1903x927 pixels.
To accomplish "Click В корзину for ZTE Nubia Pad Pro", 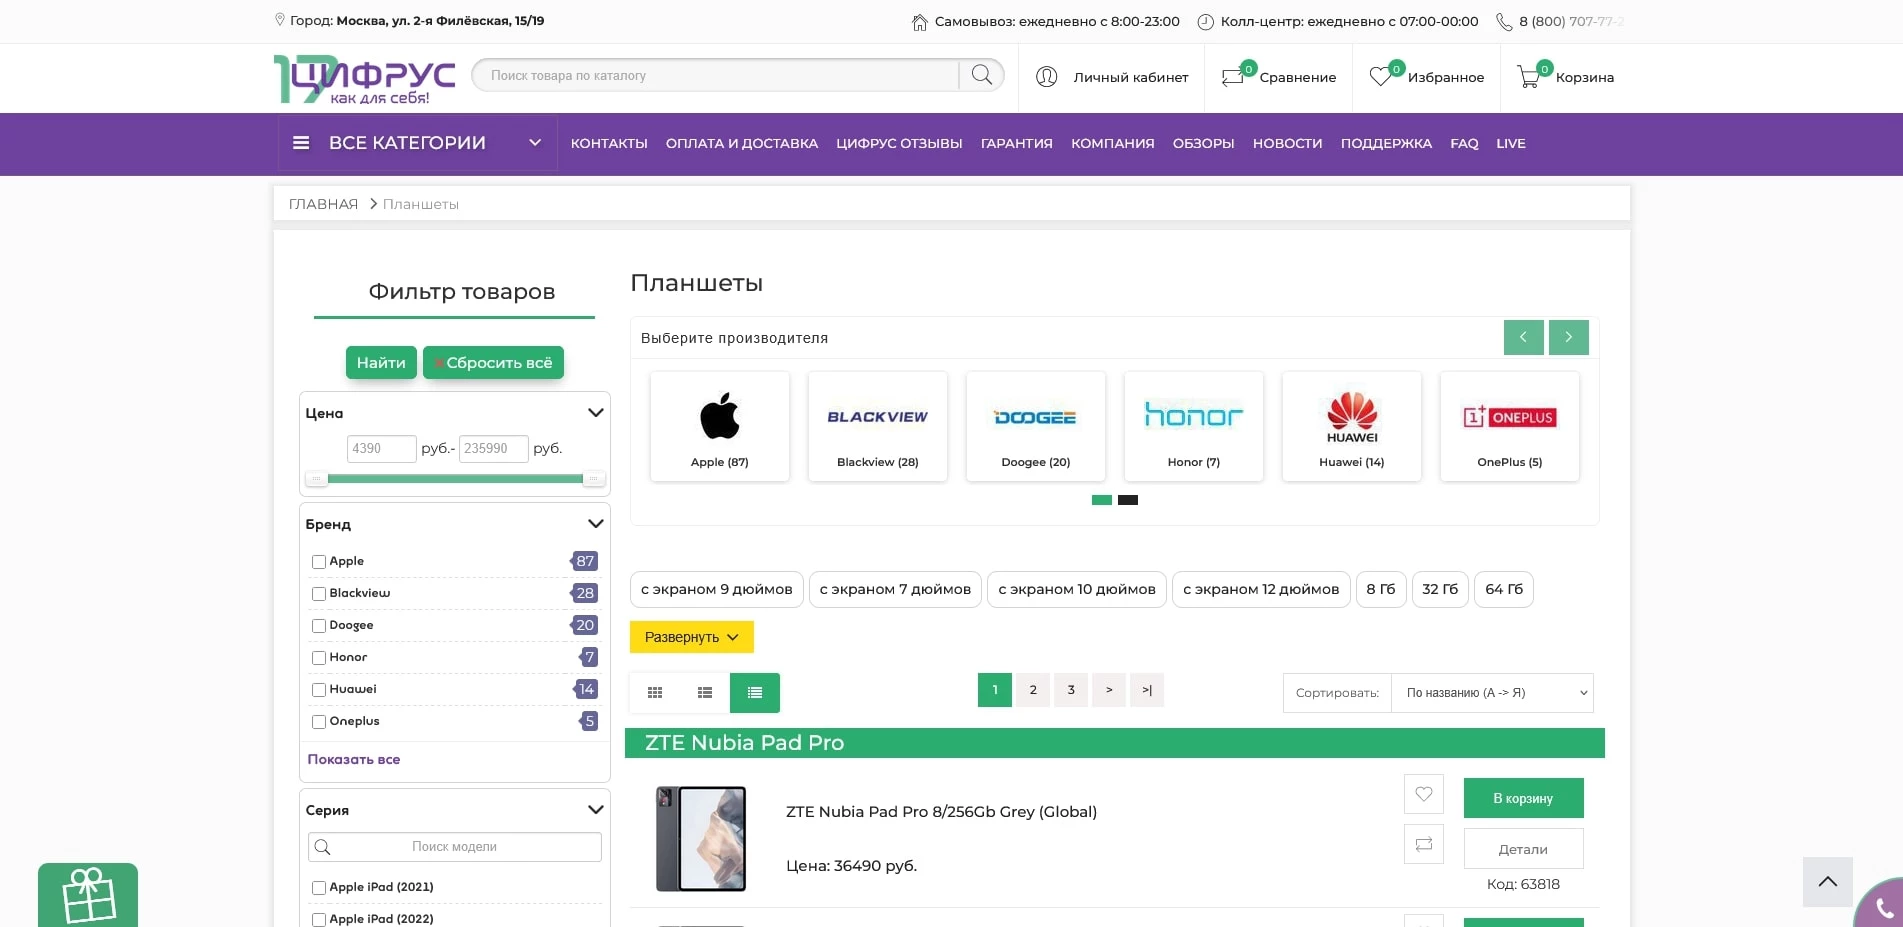I will pos(1522,798).
